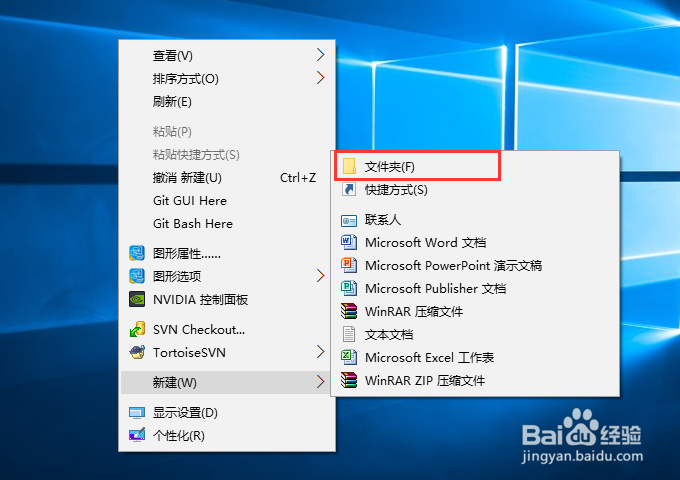Screen dimensions: 680x480
Task: Expand the TortoiseSVN submenu arrow
Action: click(x=320, y=352)
